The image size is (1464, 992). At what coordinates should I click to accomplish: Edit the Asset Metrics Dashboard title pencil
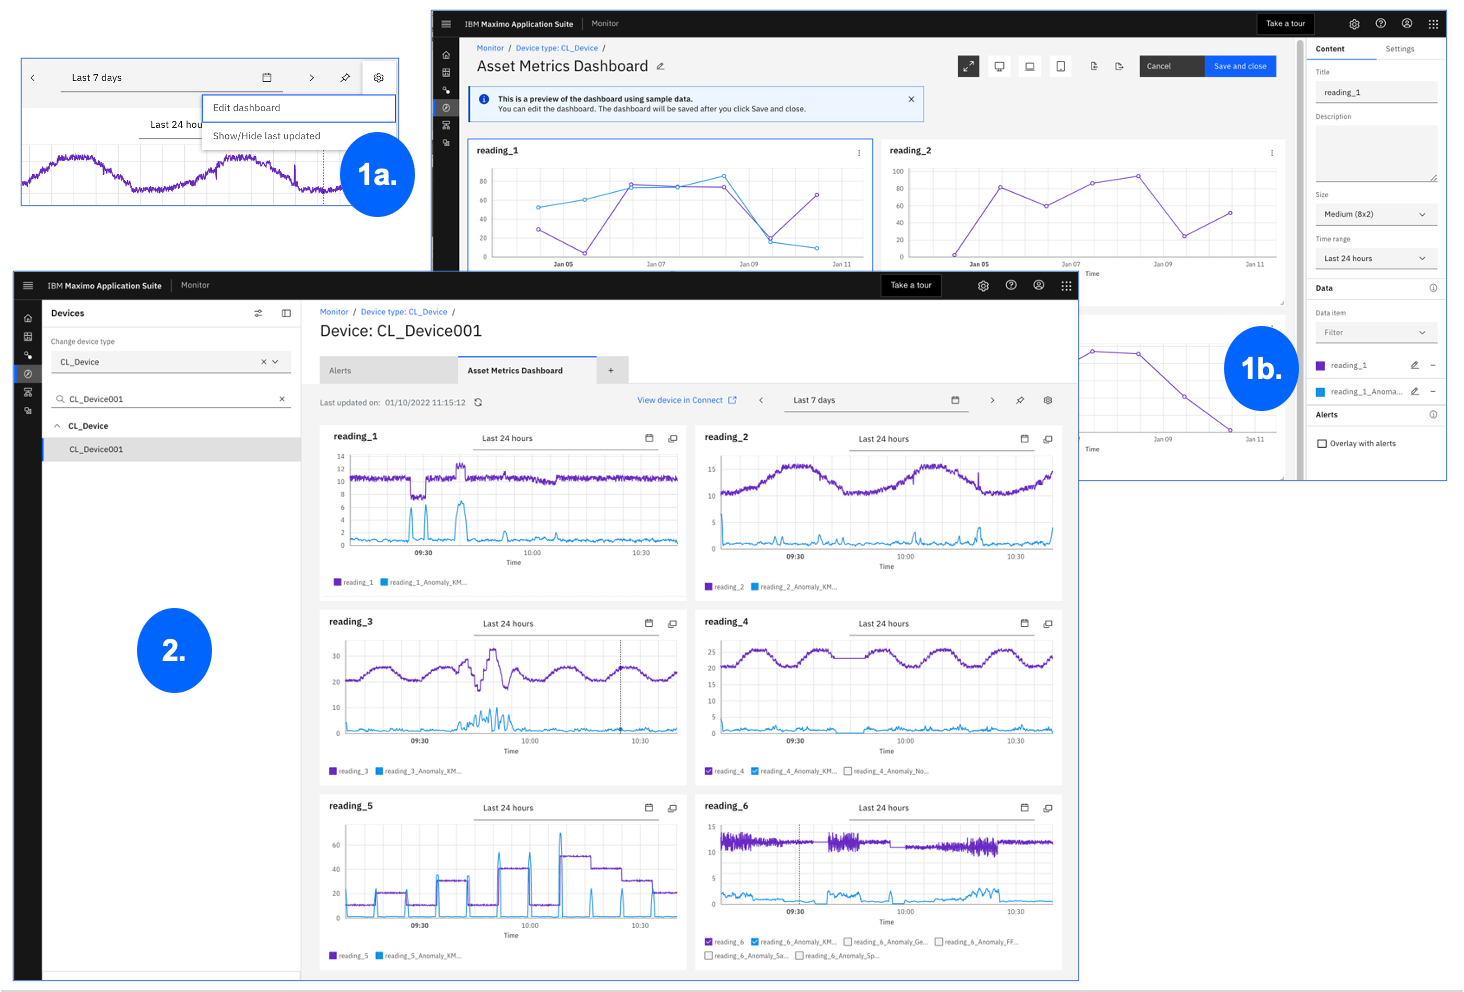tap(660, 66)
